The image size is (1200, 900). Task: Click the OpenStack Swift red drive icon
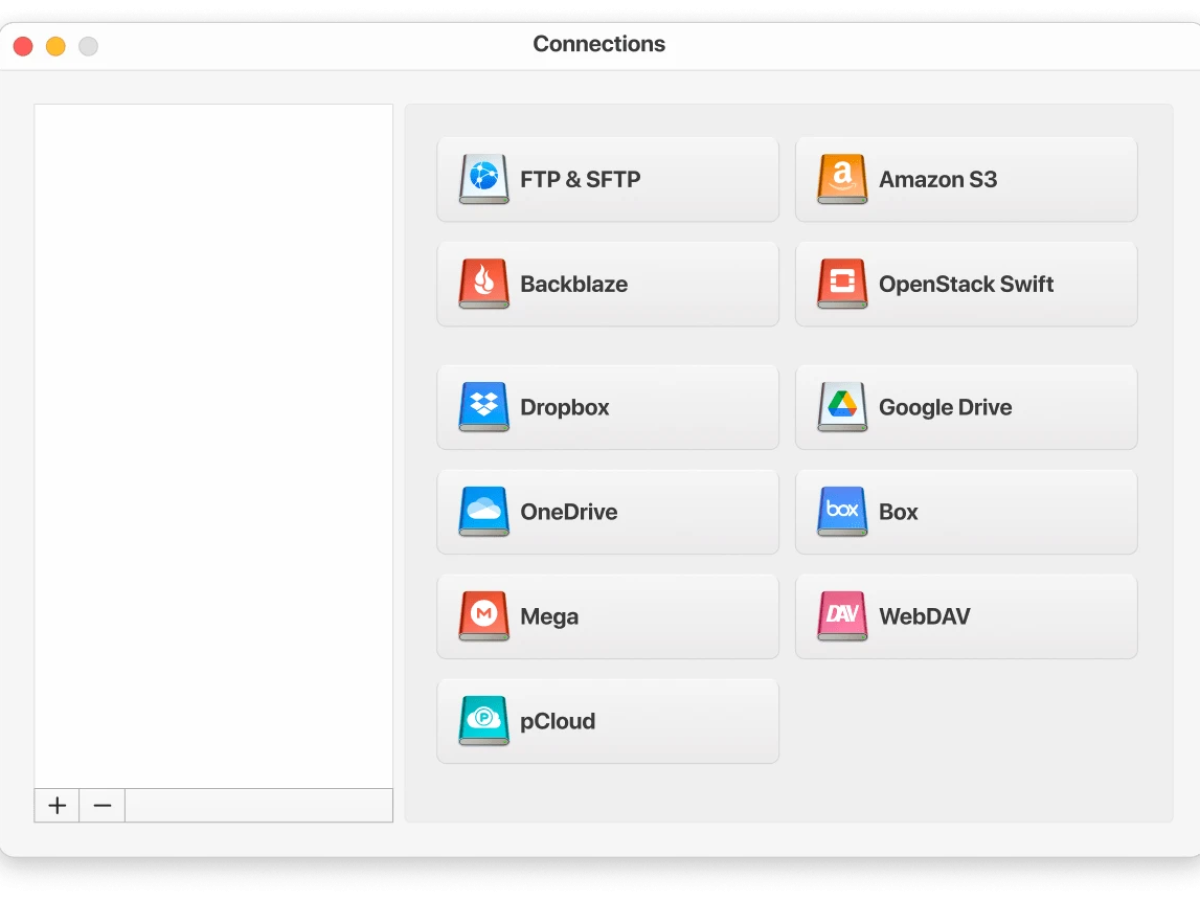tap(842, 284)
